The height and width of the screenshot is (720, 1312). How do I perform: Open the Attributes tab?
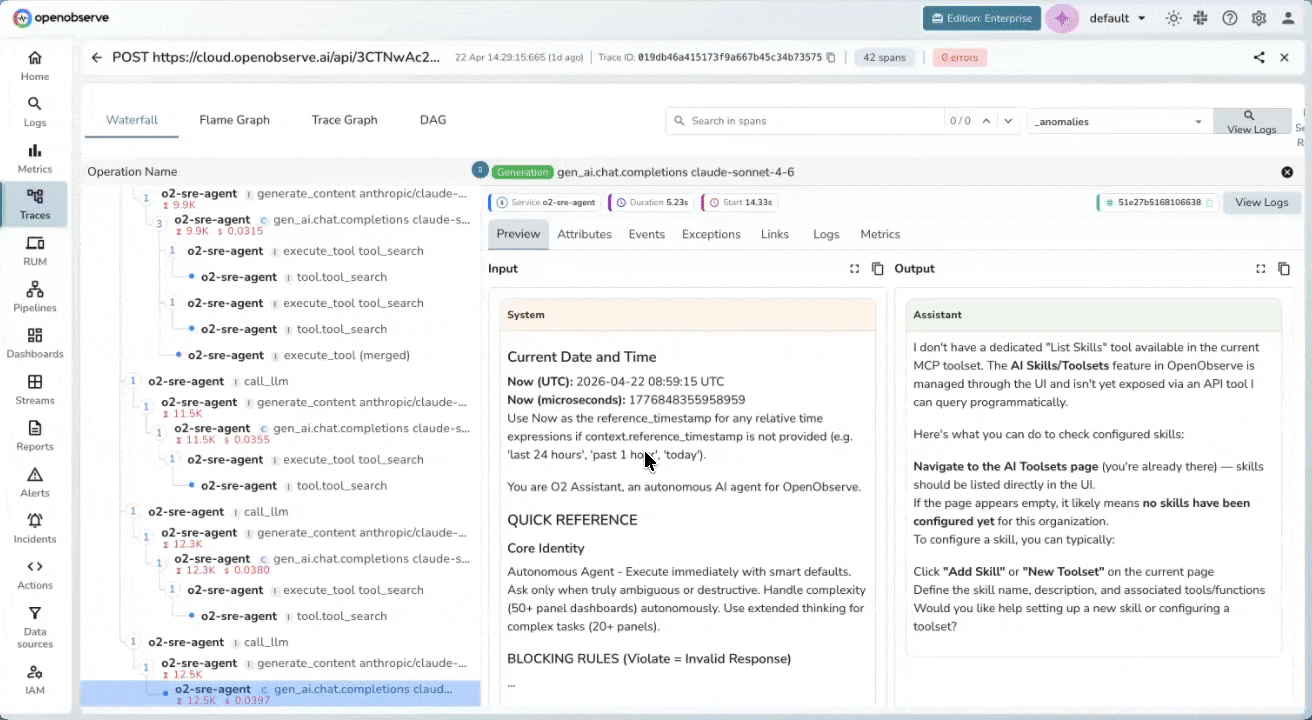pyautogui.click(x=584, y=234)
